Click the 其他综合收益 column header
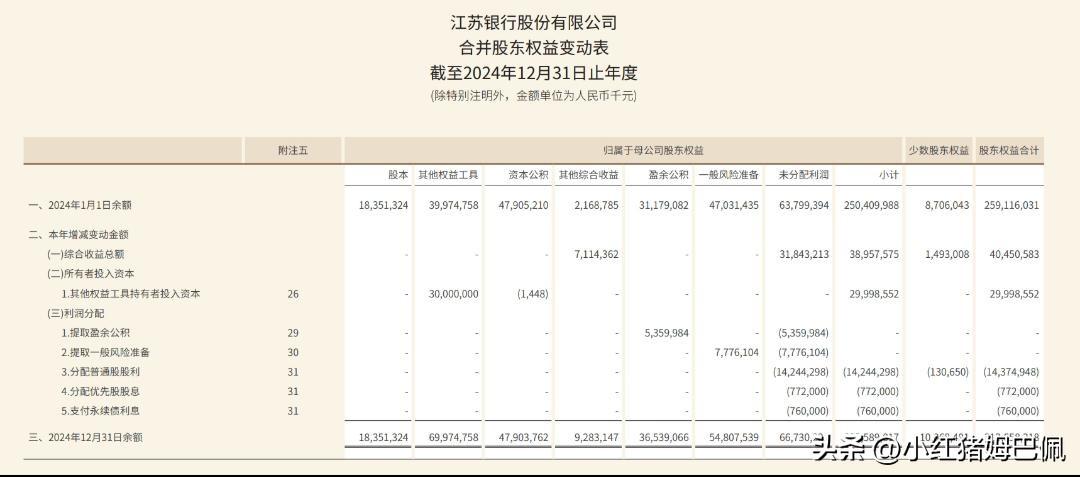This screenshot has height=477, width=1080. point(588,175)
